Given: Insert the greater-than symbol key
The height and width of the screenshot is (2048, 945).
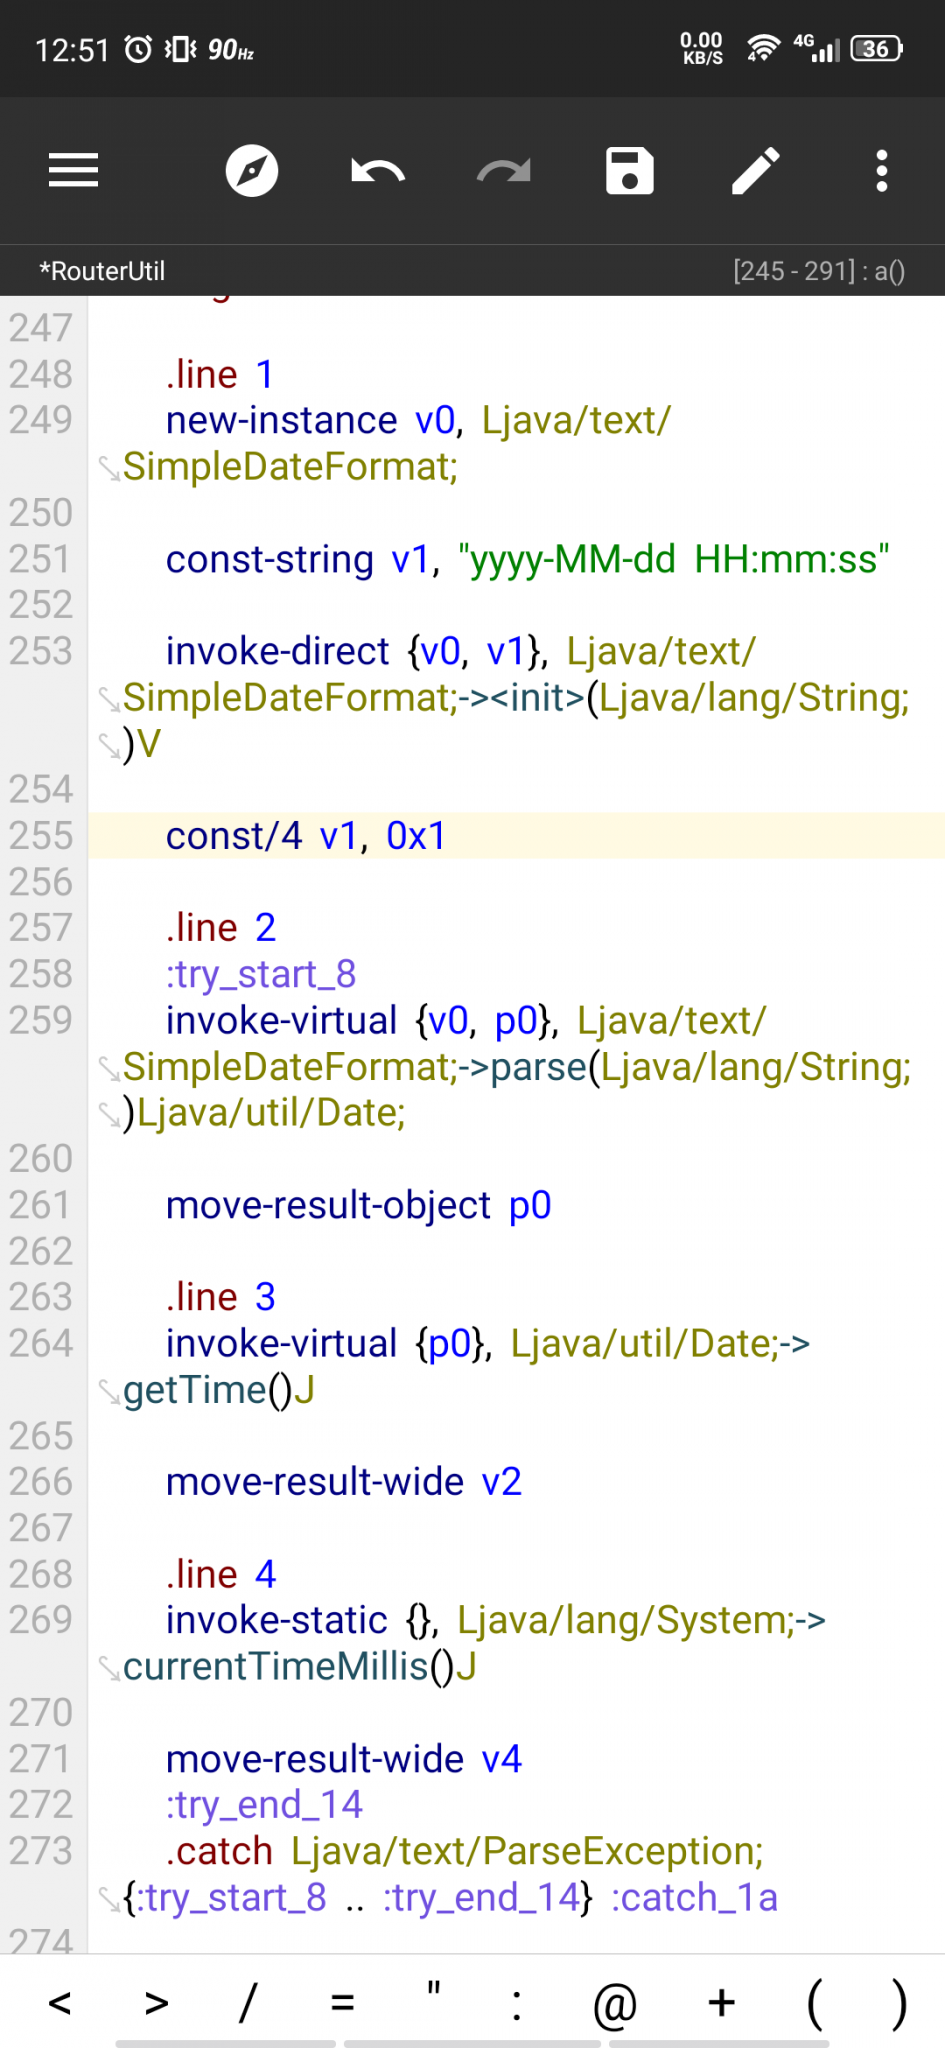Looking at the screenshot, I should tap(156, 2003).
